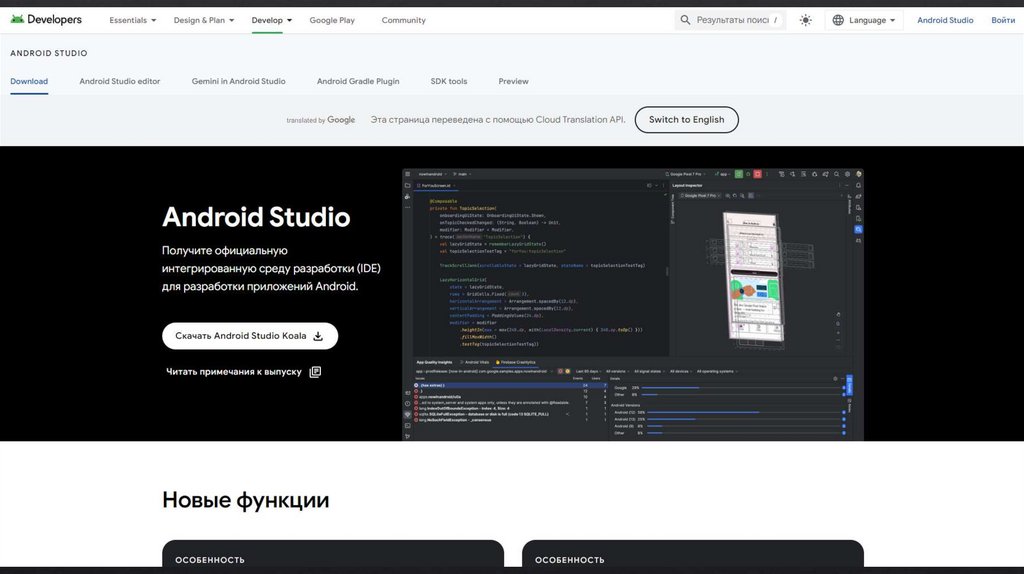Click Android Studio link in header
Screen dimensions: 1024x574
[x=945, y=20]
